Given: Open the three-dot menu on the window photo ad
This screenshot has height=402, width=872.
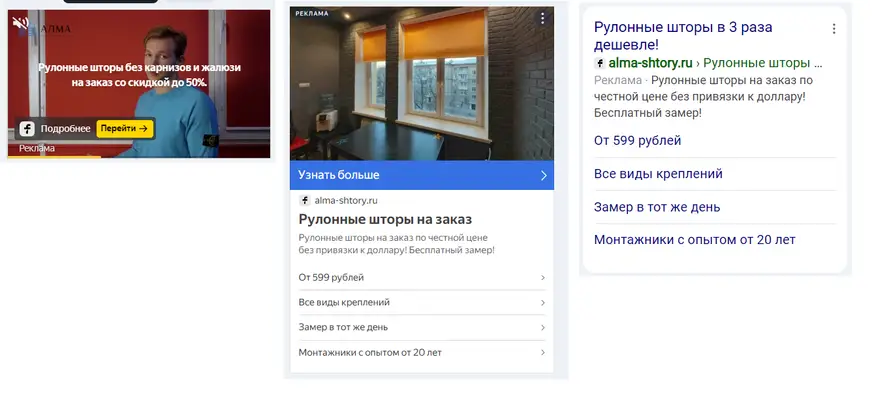Looking at the screenshot, I should (542, 18).
